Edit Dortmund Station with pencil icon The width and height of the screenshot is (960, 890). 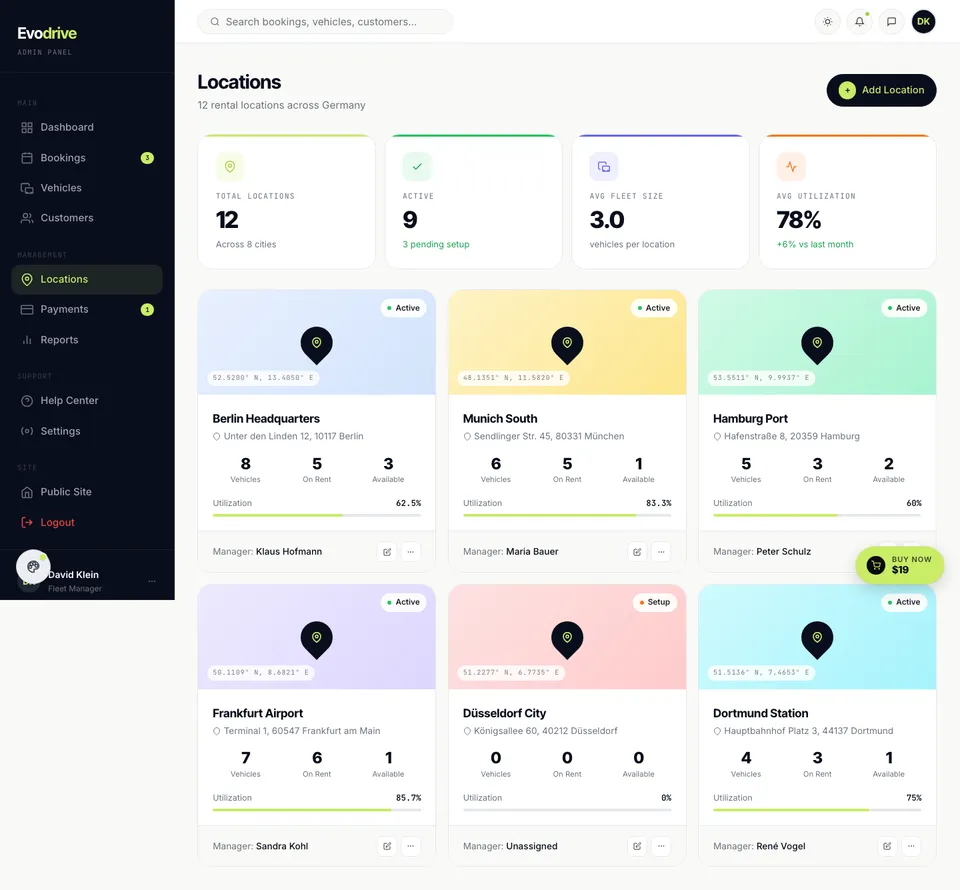click(x=887, y=846)
